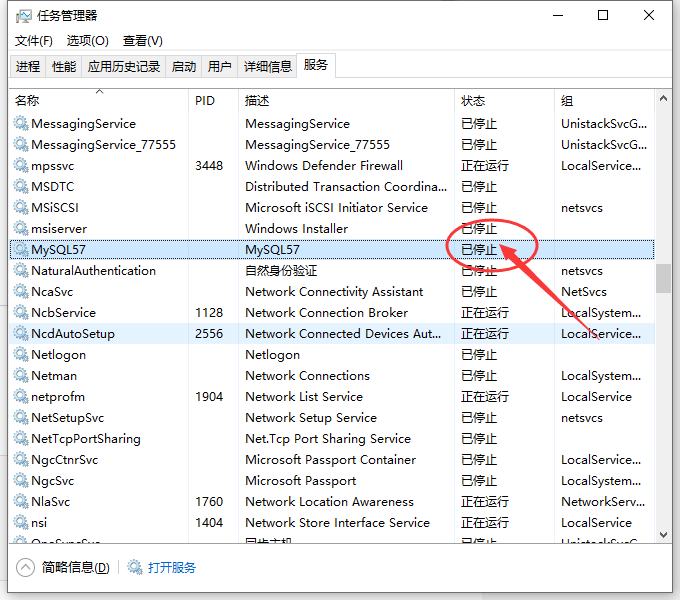Collapse details with the 简略信息 arrow icon

(x=25, y=567)
